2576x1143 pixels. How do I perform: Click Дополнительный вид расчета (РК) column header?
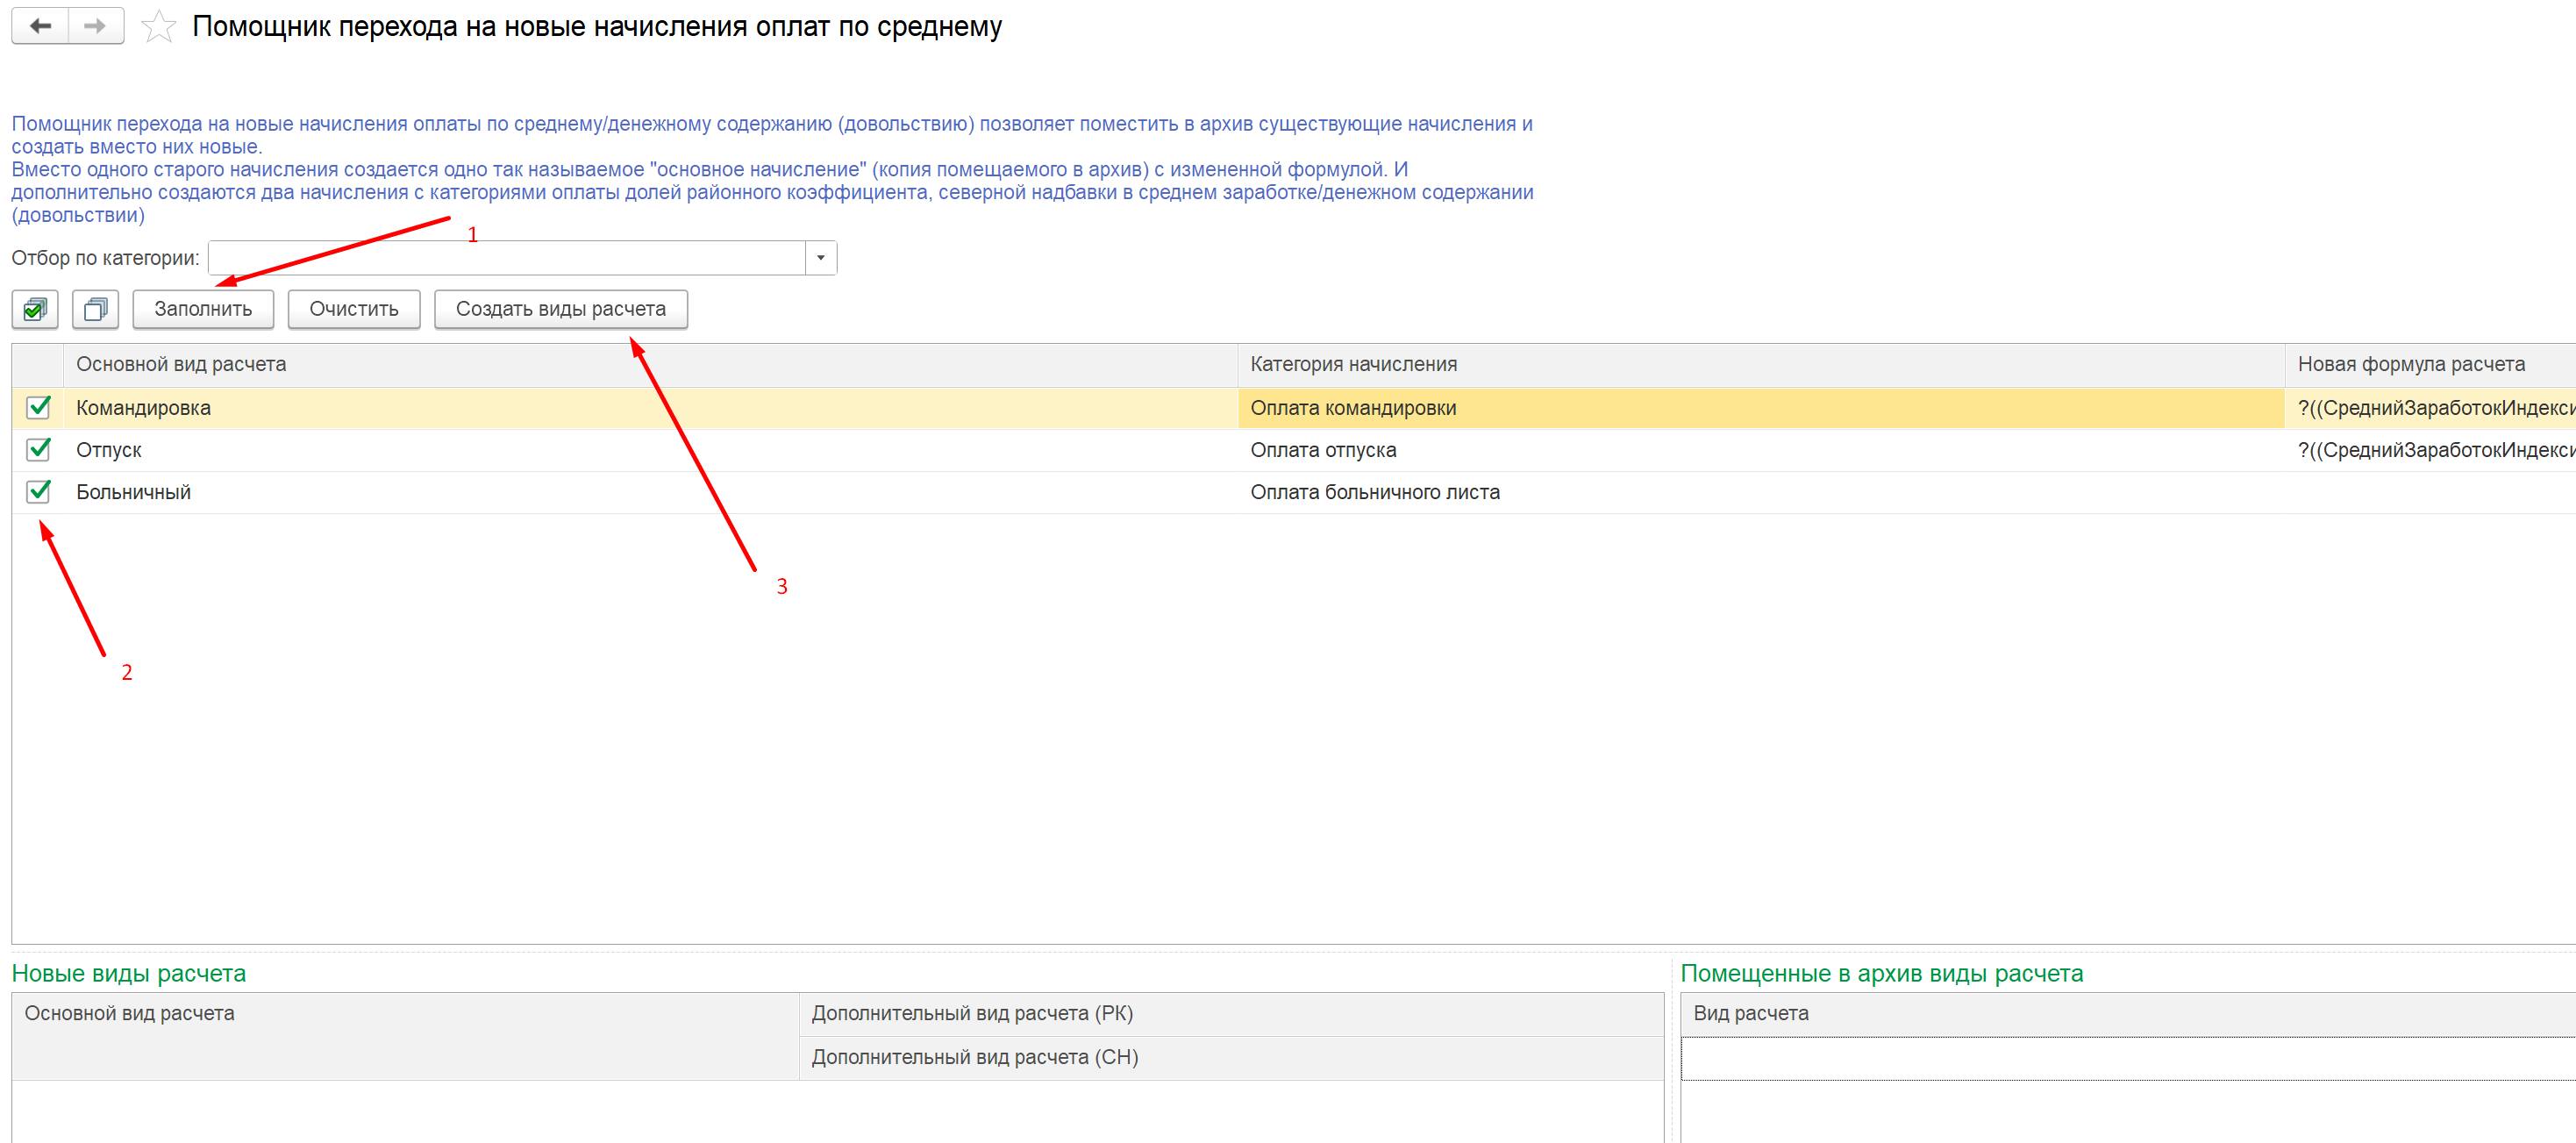[x=972, y=1013]
